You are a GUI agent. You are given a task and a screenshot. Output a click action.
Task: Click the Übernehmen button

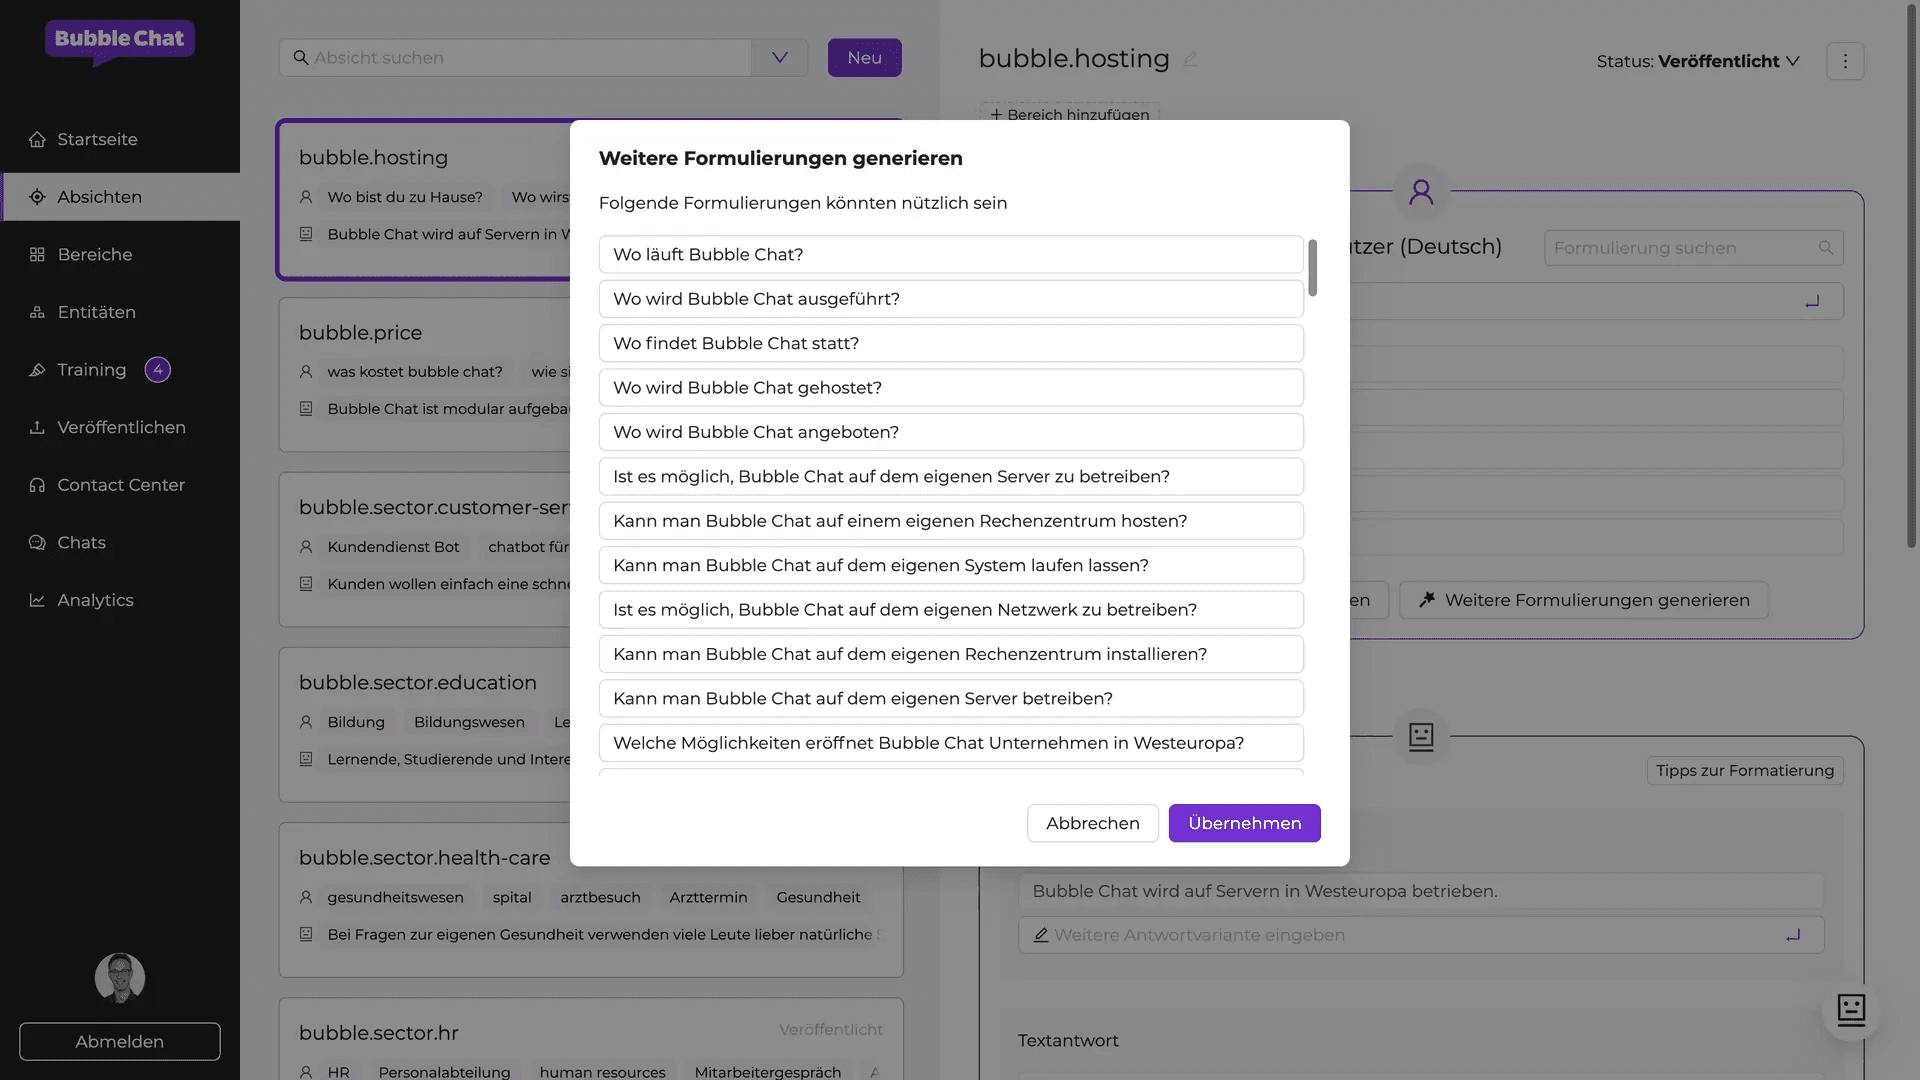1244,823
